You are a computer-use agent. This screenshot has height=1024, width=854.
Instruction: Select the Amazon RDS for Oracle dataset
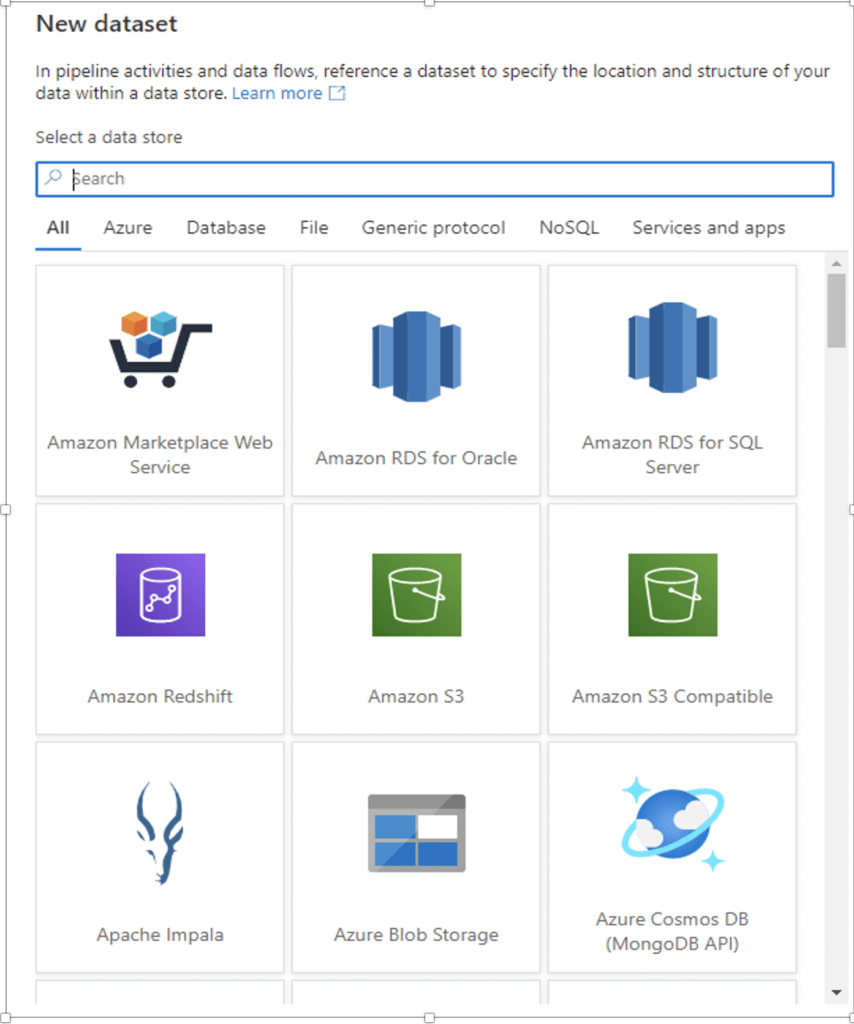click(x=416, y=380)
